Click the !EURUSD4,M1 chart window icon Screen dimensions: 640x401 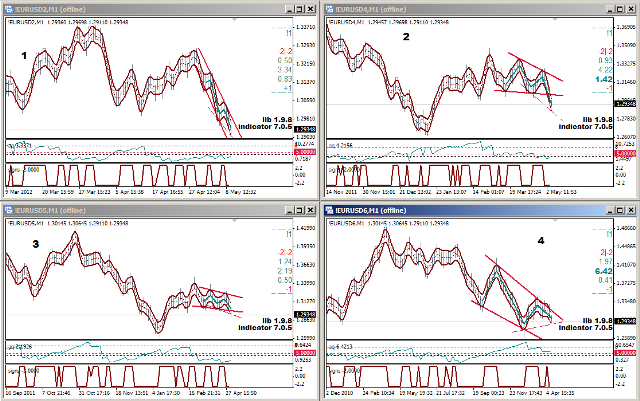329,9
